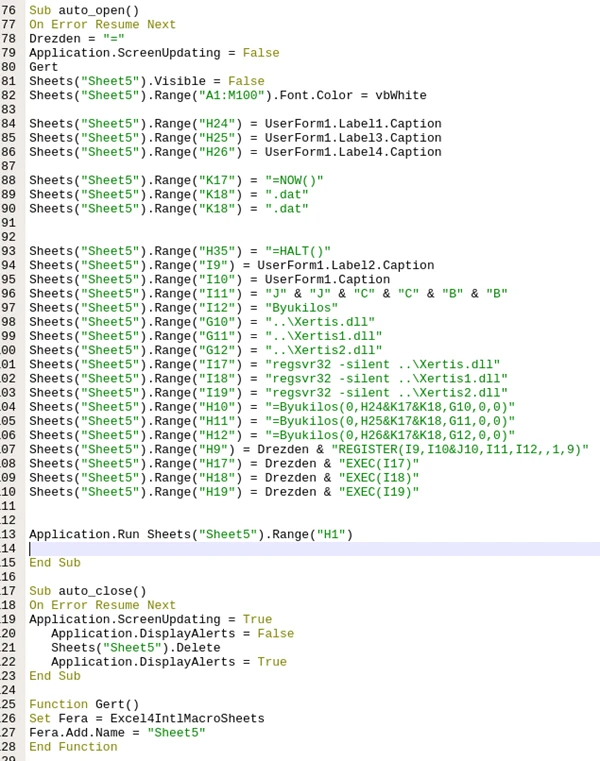The height and width of the screenshot is (761, 600).
Task: Click the 'Application.ScreenUpdating = False' line
Action: [154, 52]
